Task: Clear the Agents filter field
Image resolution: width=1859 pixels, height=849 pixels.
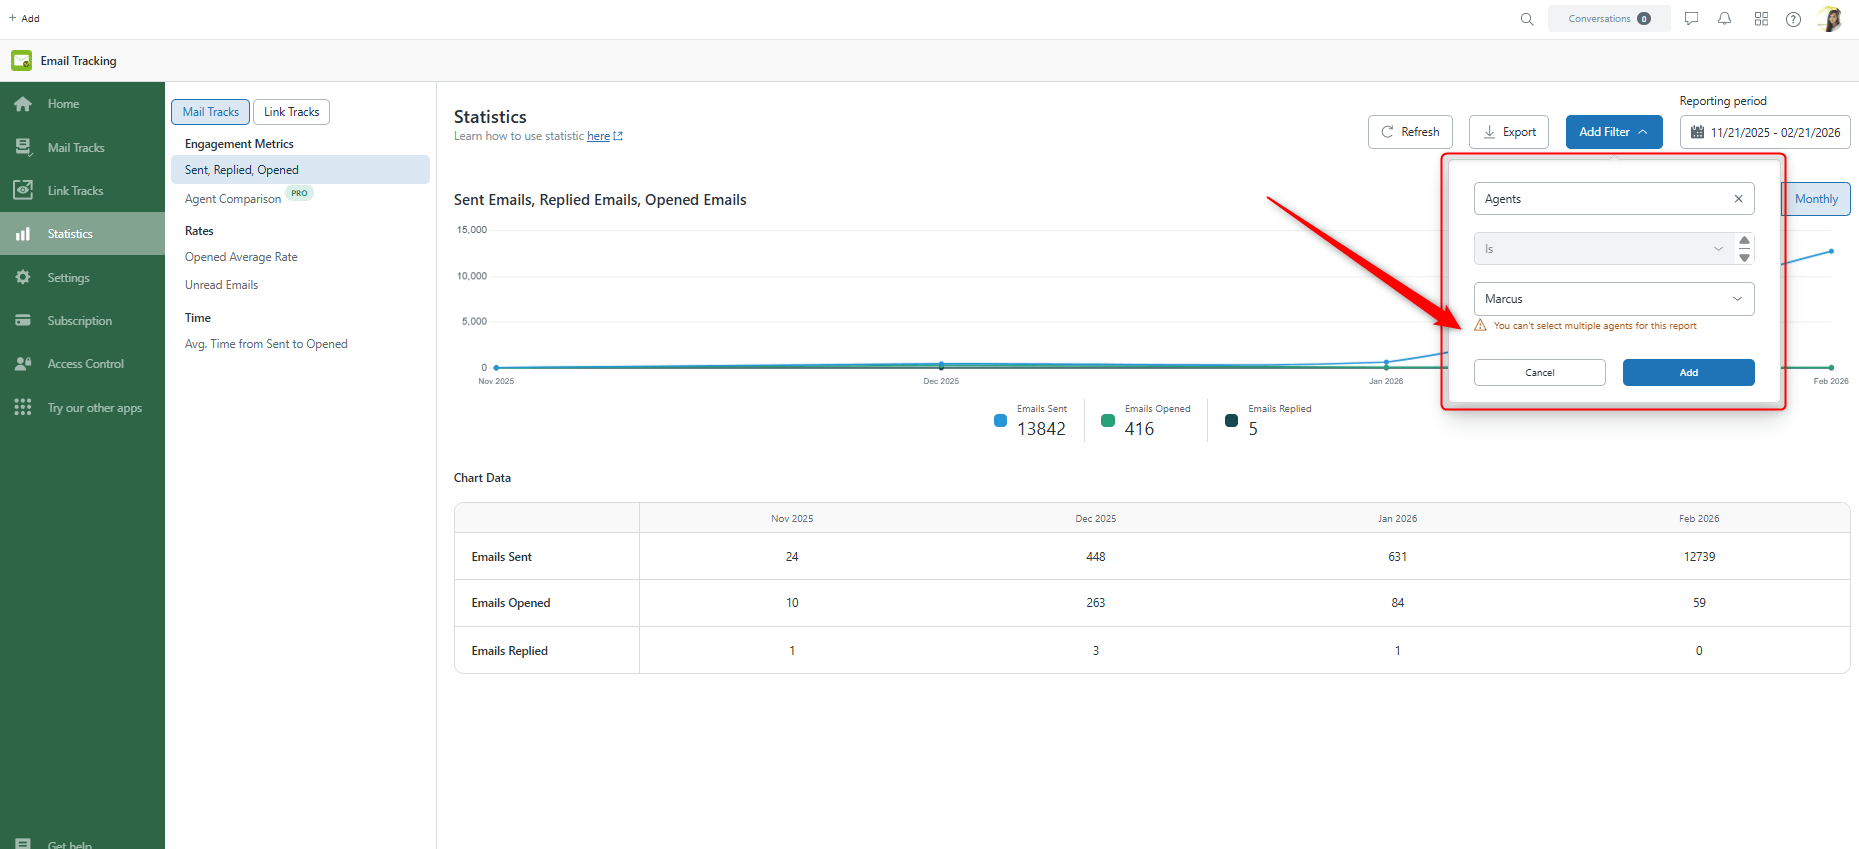Action: [x=1738, y=199]
